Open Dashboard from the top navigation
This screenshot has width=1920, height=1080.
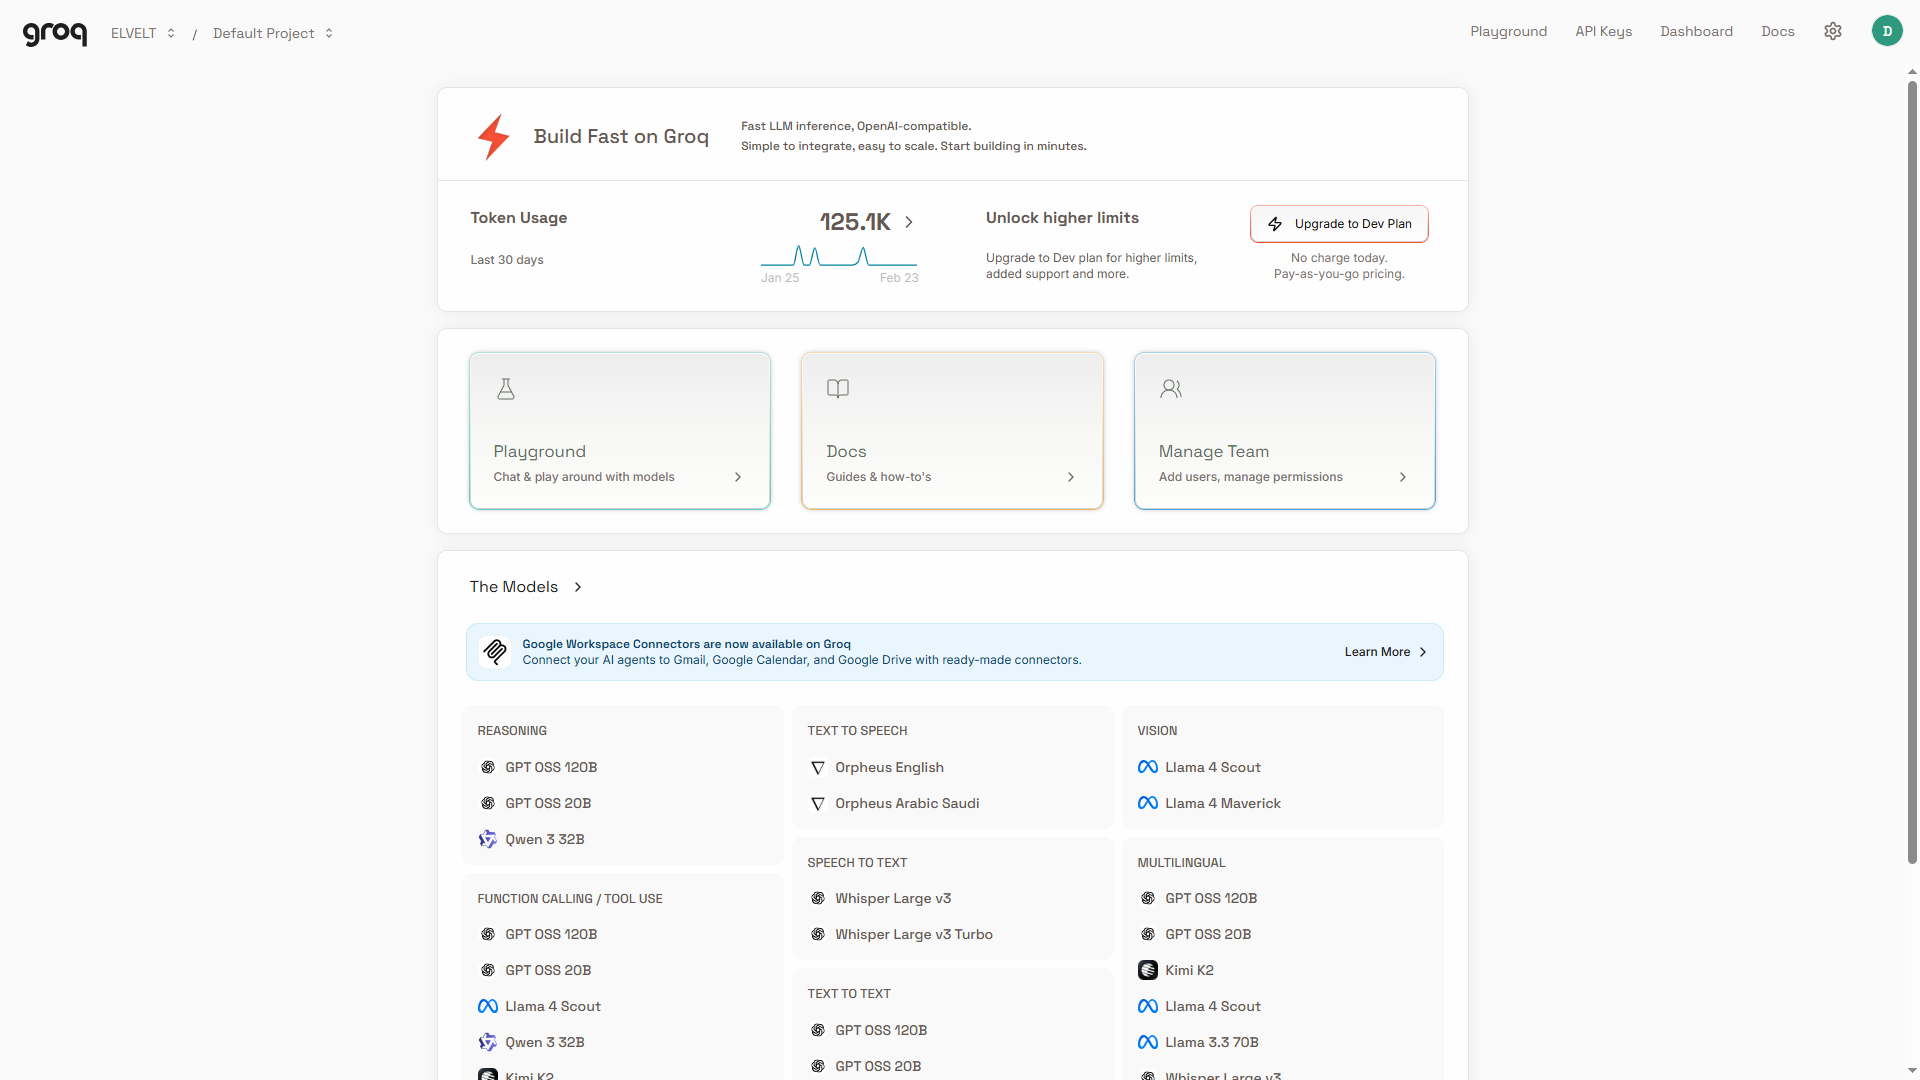(1696, 31)
